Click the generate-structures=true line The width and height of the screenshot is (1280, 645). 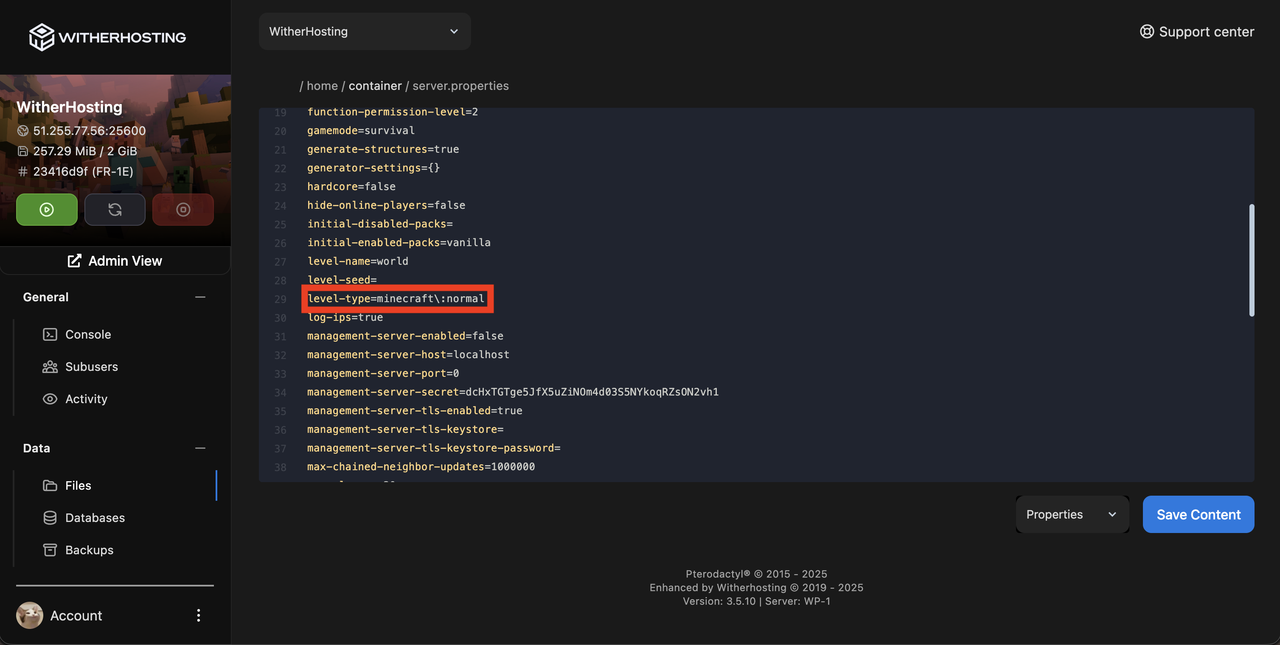383,150
